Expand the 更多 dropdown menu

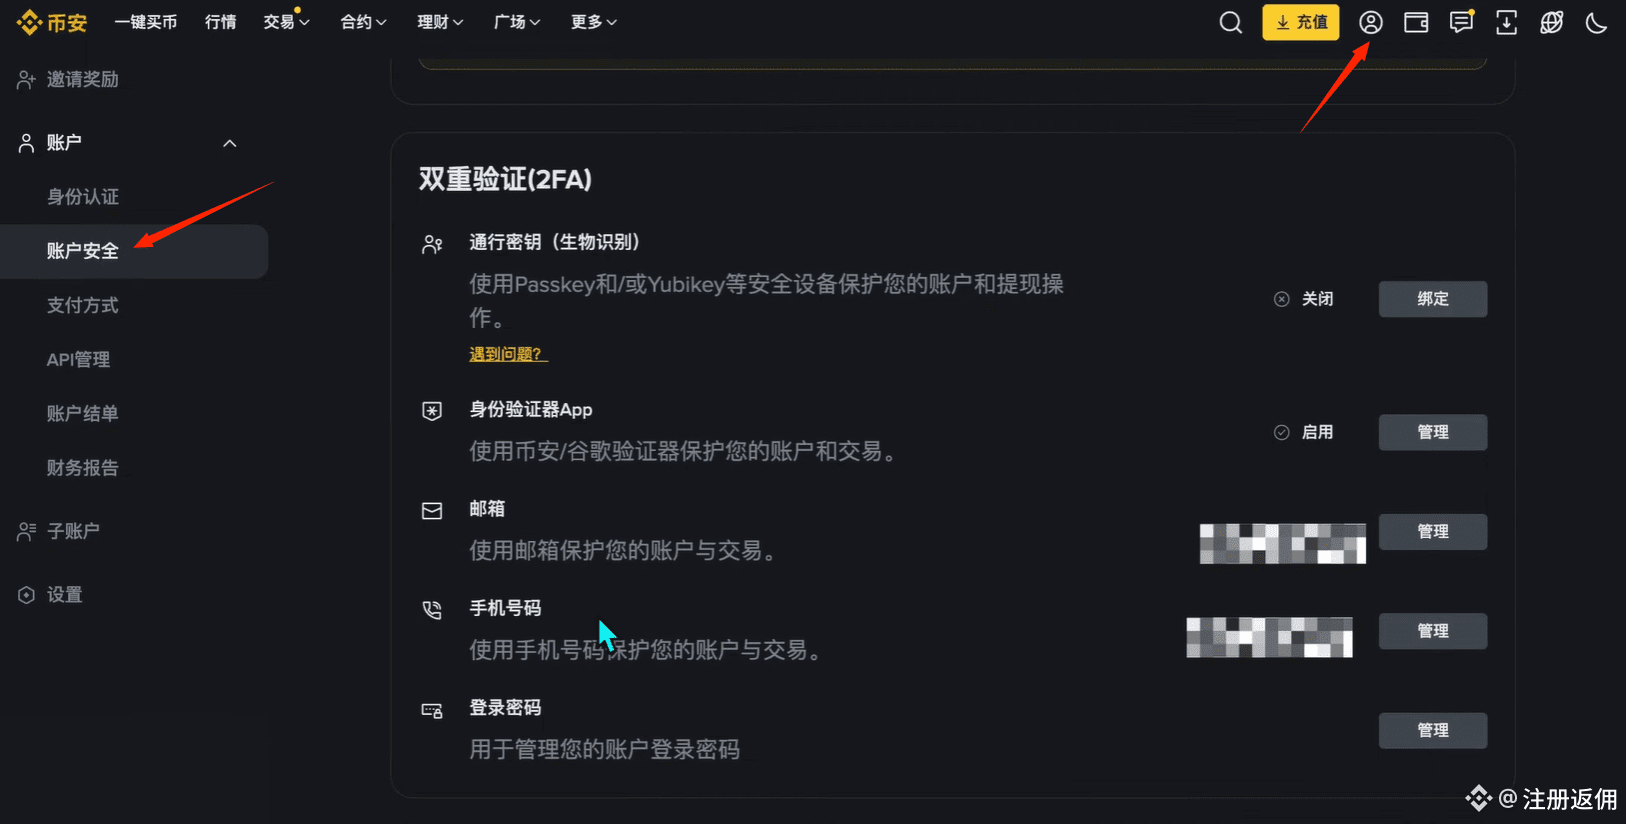(593, 21)
